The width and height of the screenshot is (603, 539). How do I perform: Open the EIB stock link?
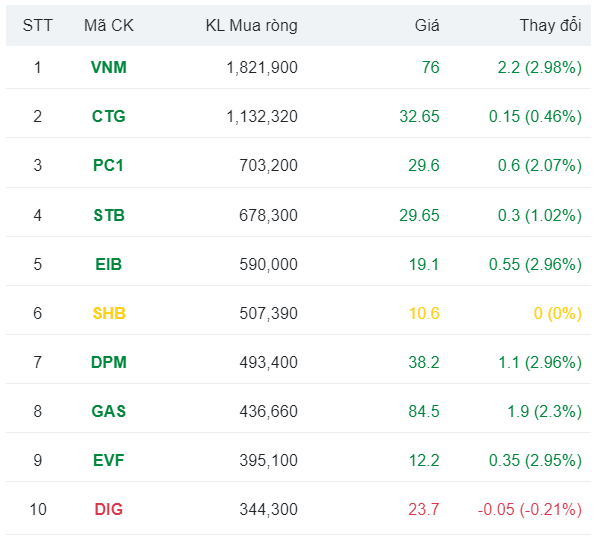coord(108,264)
